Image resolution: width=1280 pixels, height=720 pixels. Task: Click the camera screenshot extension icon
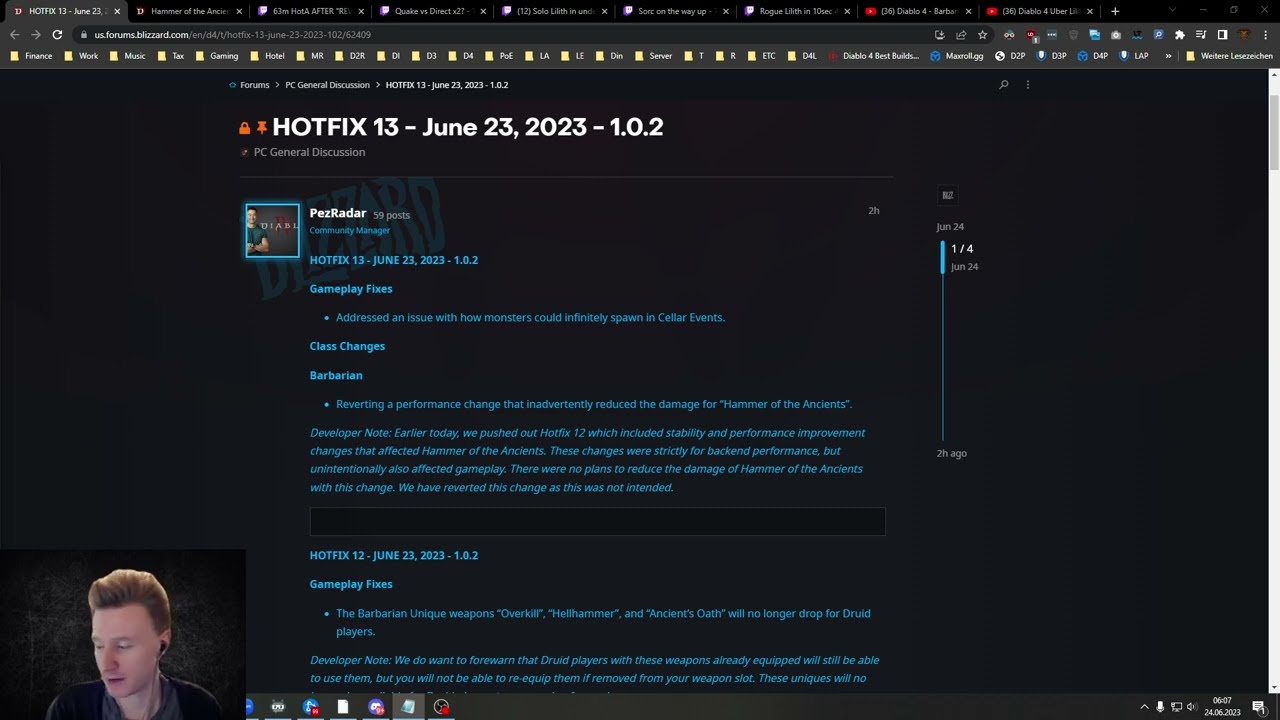(x=1116, y=35)
